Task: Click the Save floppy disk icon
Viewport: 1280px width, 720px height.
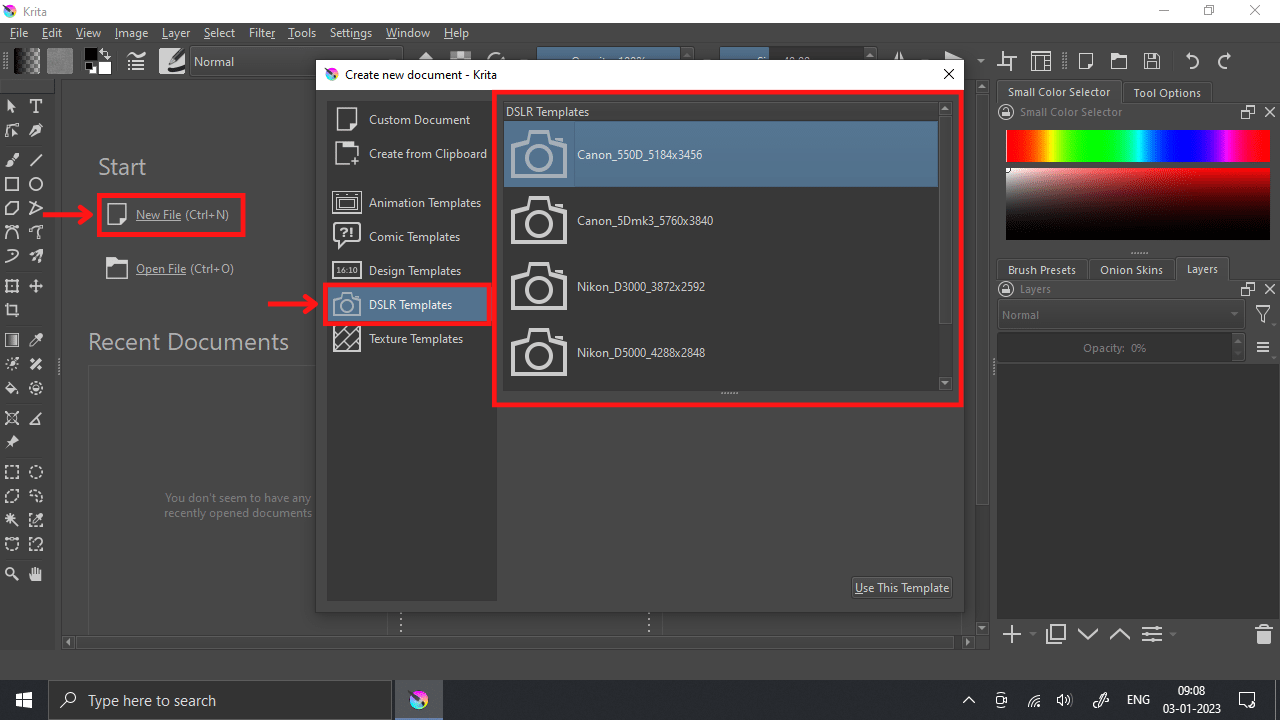Action: tap(1152, 61)
